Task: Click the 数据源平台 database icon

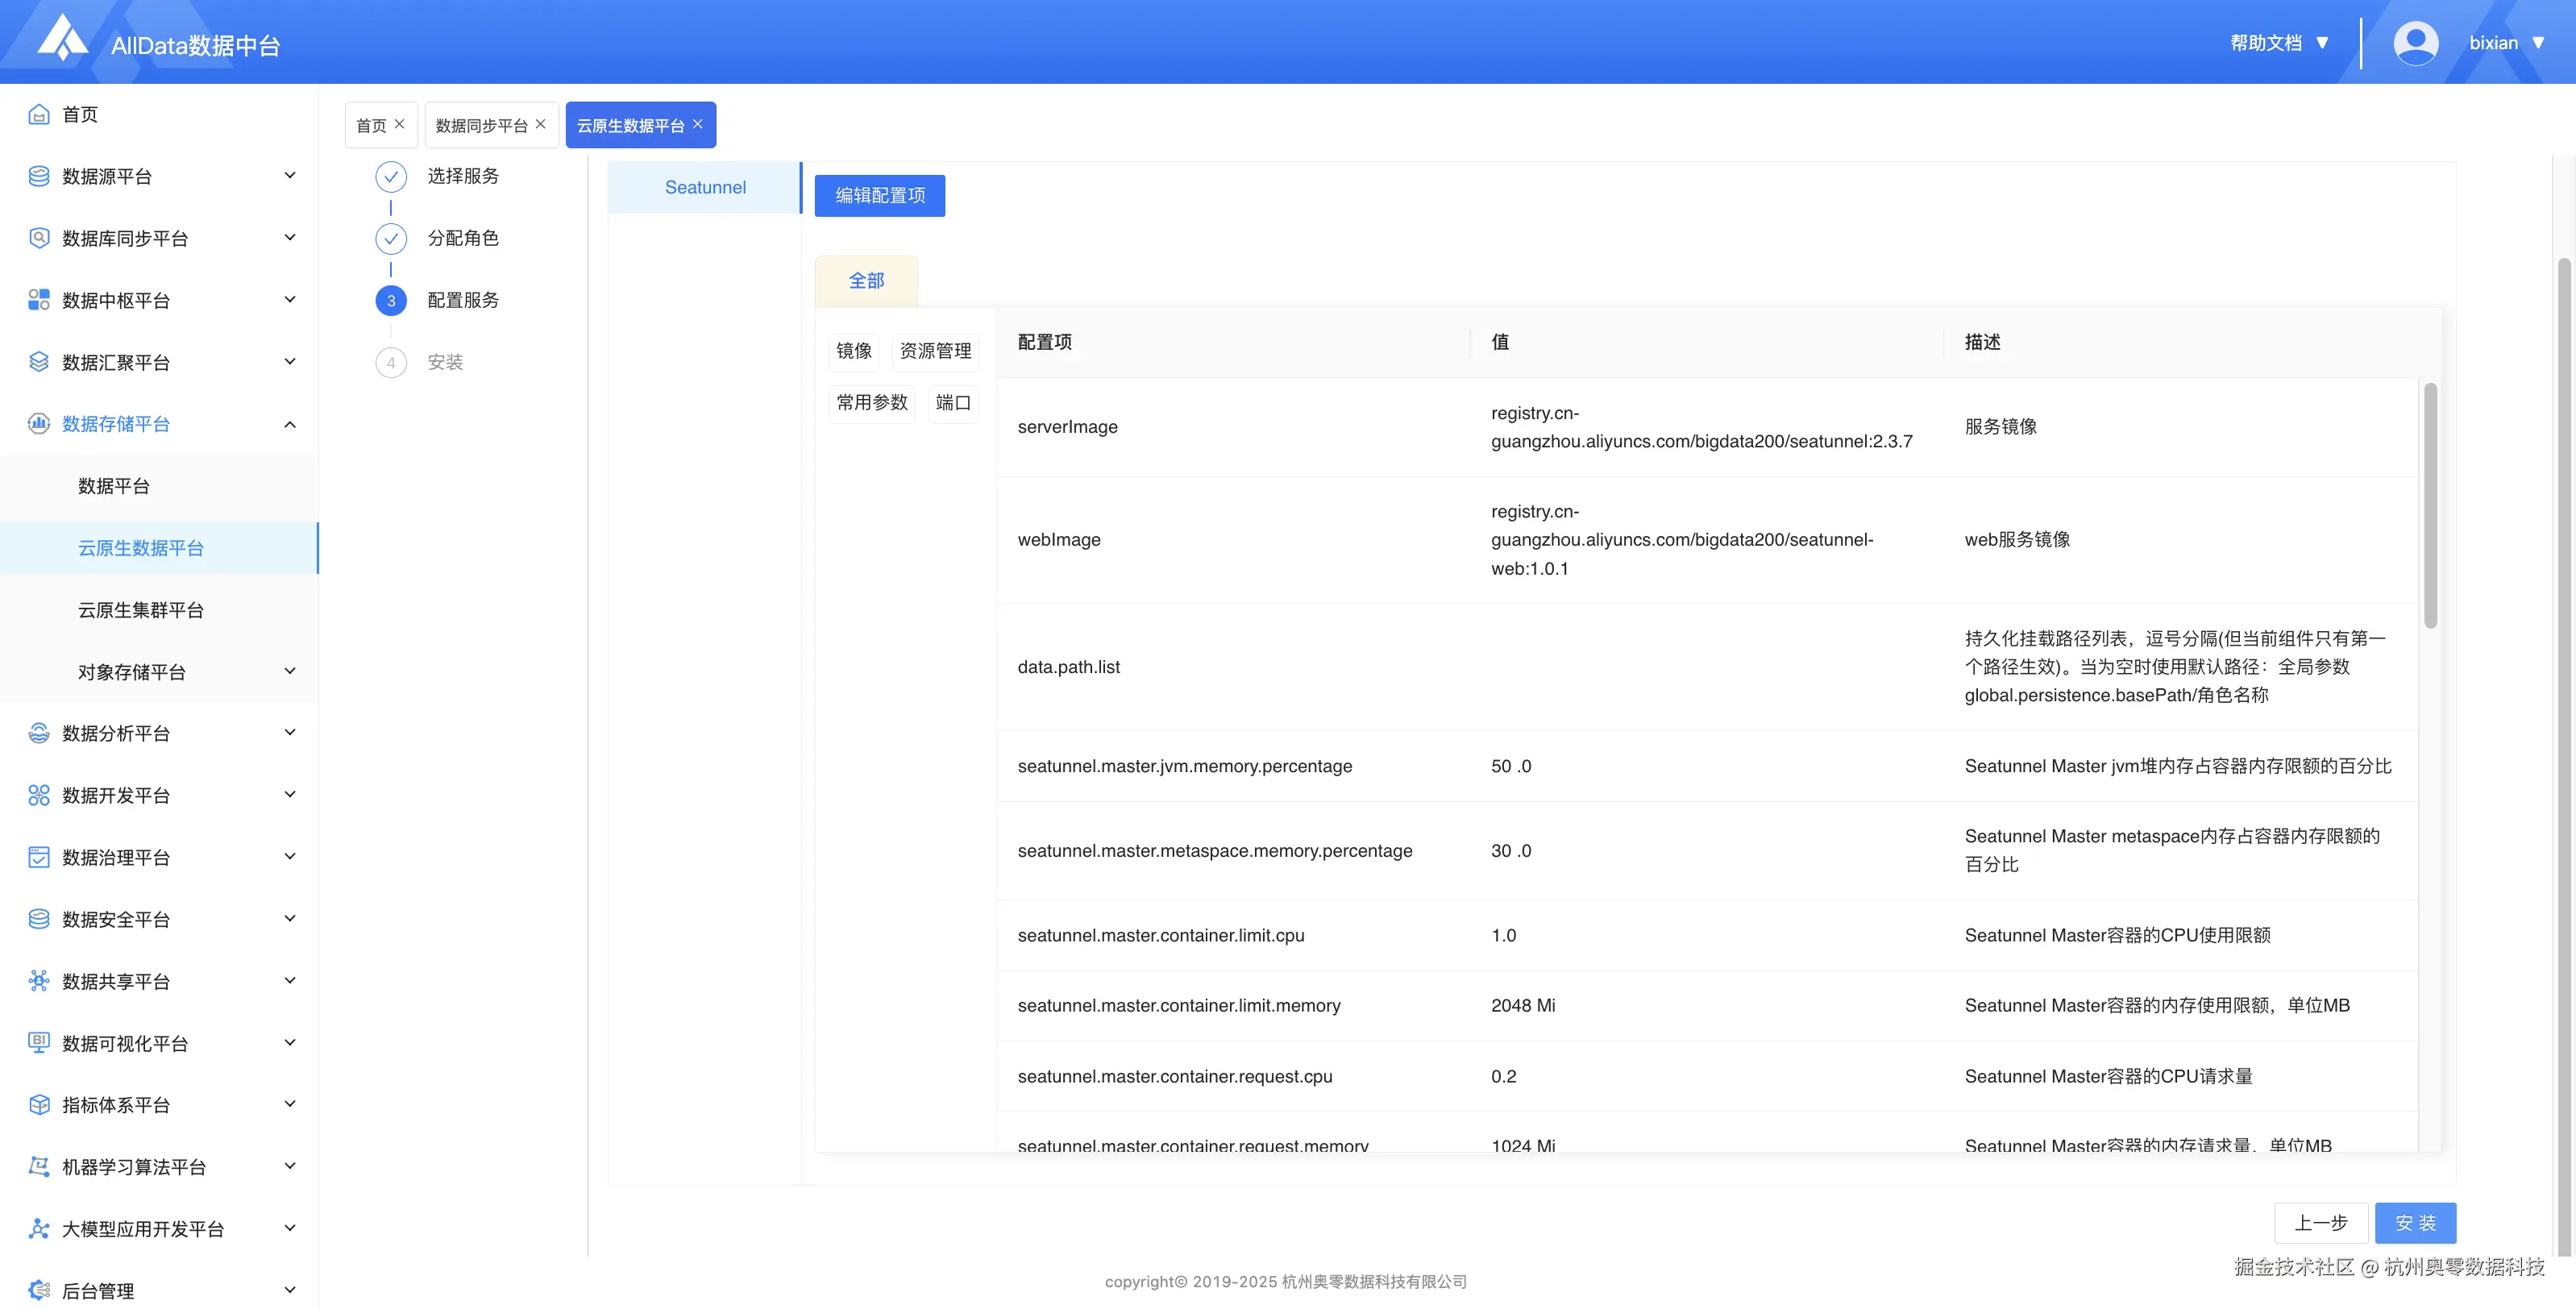Action: [x=39, y=176]
